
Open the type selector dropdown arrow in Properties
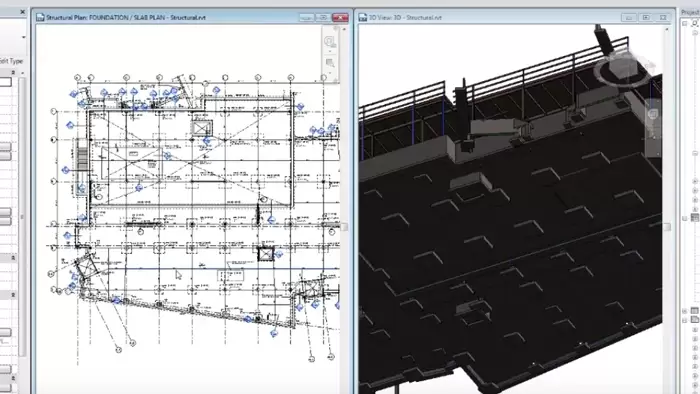(x=23, y=37)
